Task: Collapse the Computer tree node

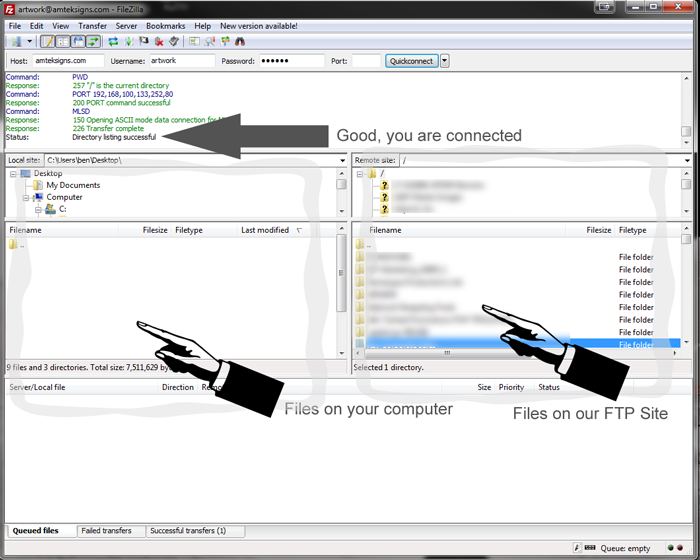Action: pos(26,197)
